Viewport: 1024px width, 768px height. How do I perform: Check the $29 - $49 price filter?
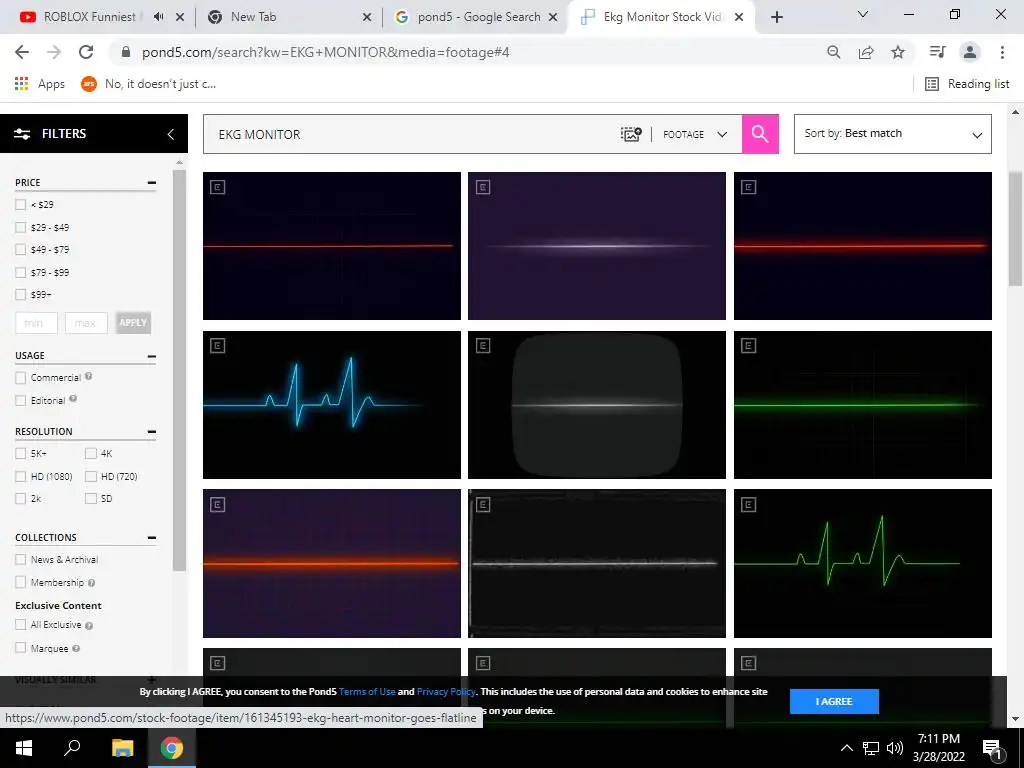[x=20, y=227]
